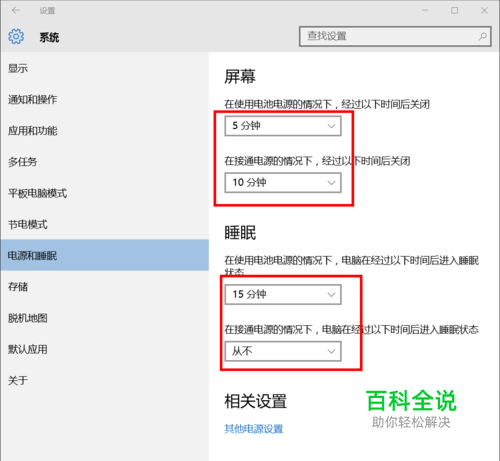Click the search magnifier icon
This screenshot has height=461, width=500.
[482, 36]
